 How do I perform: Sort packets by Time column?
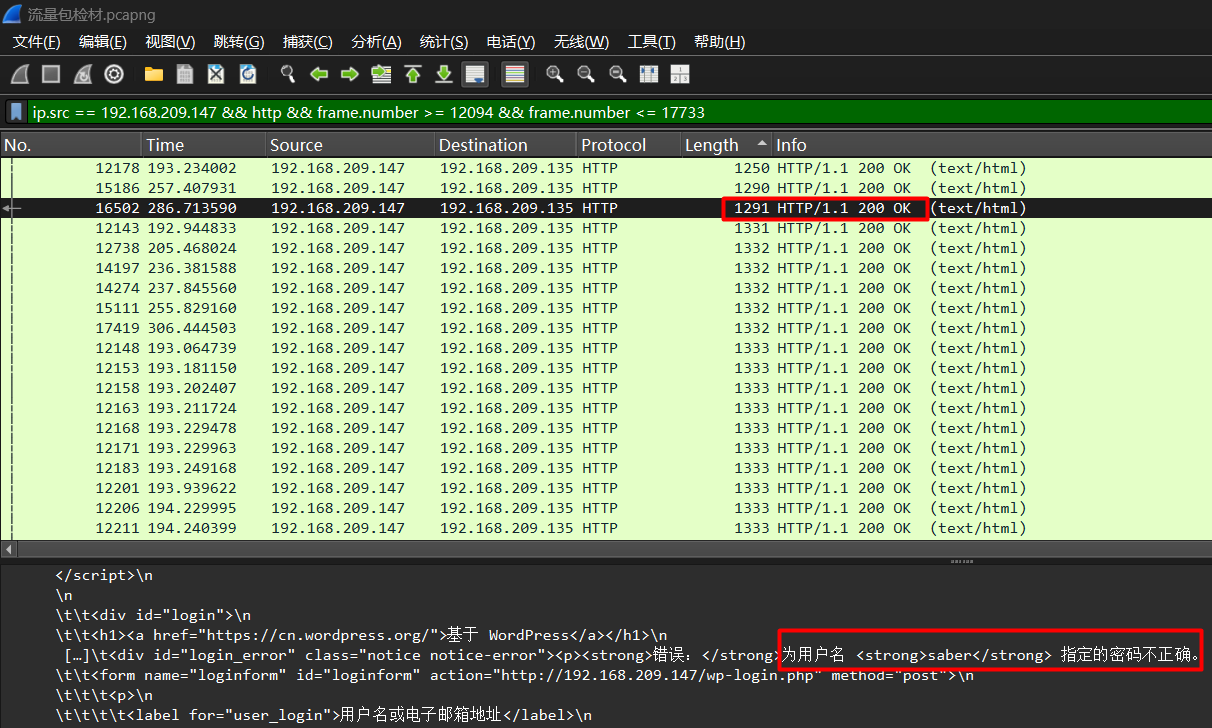tap(204, 145)
